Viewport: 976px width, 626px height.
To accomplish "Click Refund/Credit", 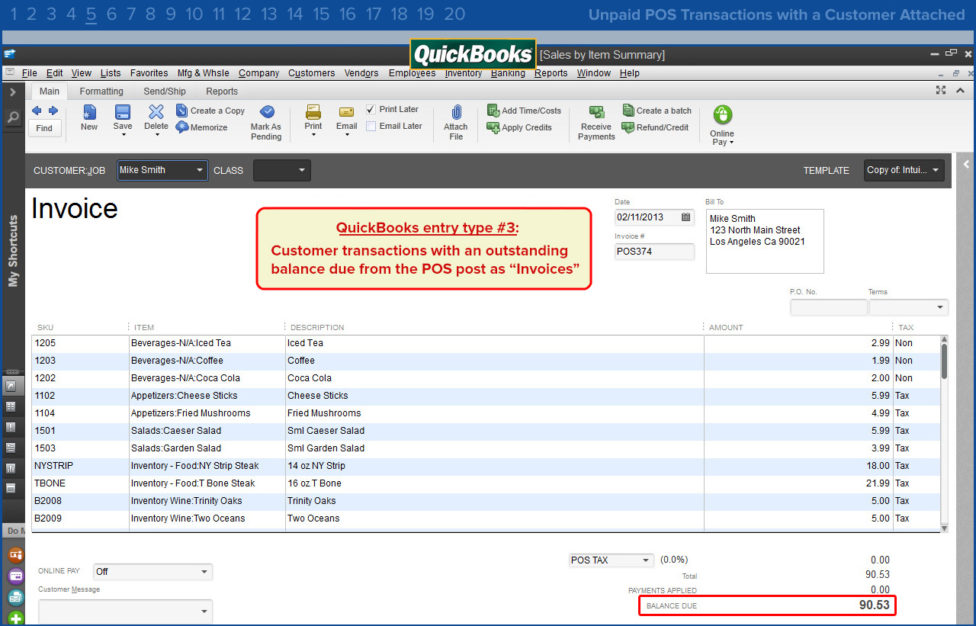I will pos(655,127).
